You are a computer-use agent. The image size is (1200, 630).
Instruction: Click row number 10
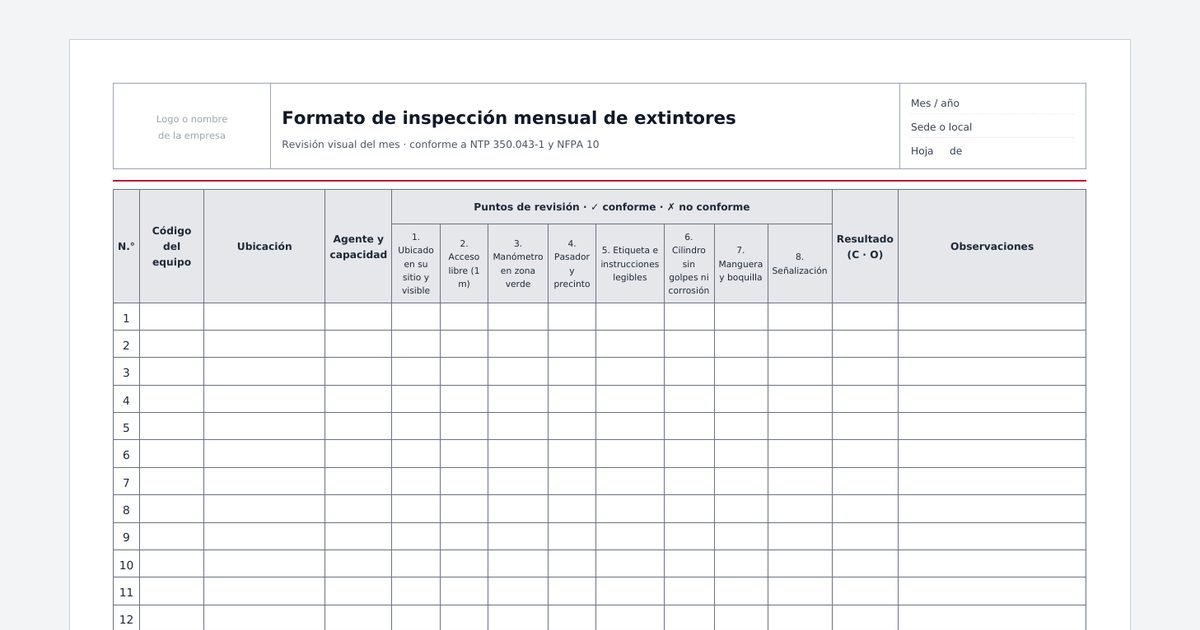tap(126, 564)
